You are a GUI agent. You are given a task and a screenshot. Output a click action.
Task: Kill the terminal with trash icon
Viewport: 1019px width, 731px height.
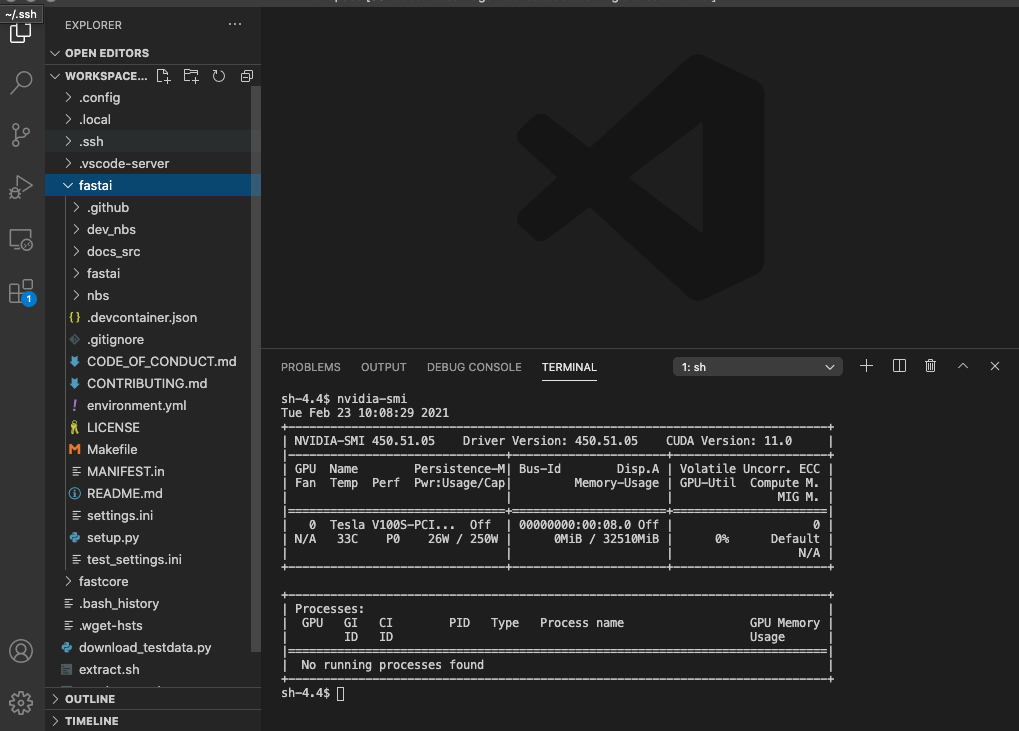point(931,366)
